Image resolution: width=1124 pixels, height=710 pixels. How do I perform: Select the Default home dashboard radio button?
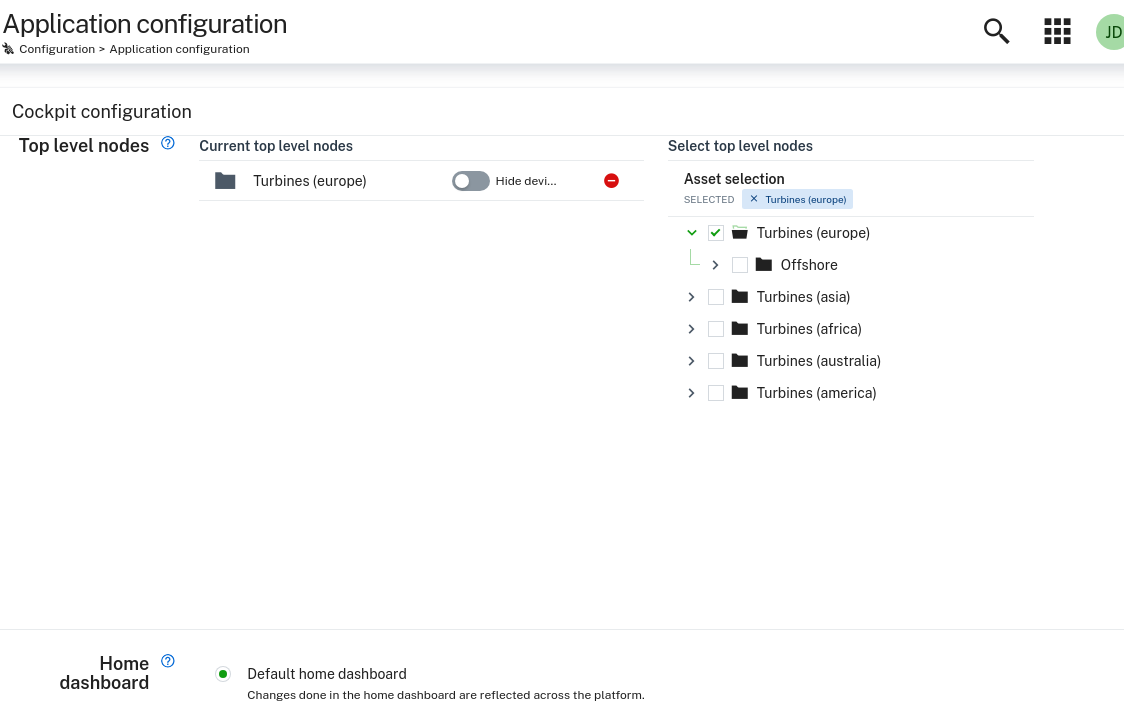223,674
